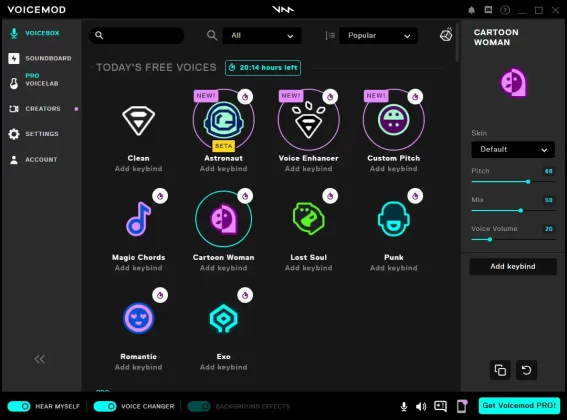This screenshot has width=567, height=420.
Task: Click the Pitch value box 68
Action: (x=549, y=171)
